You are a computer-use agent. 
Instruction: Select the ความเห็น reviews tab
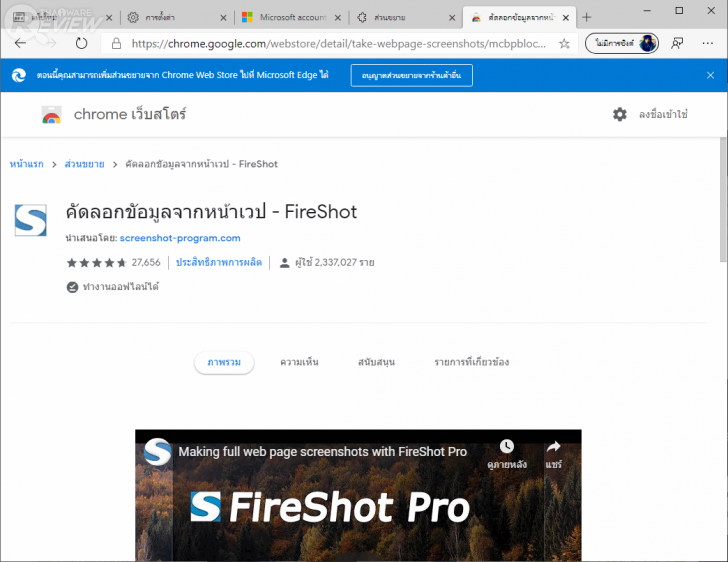(299, 362)
